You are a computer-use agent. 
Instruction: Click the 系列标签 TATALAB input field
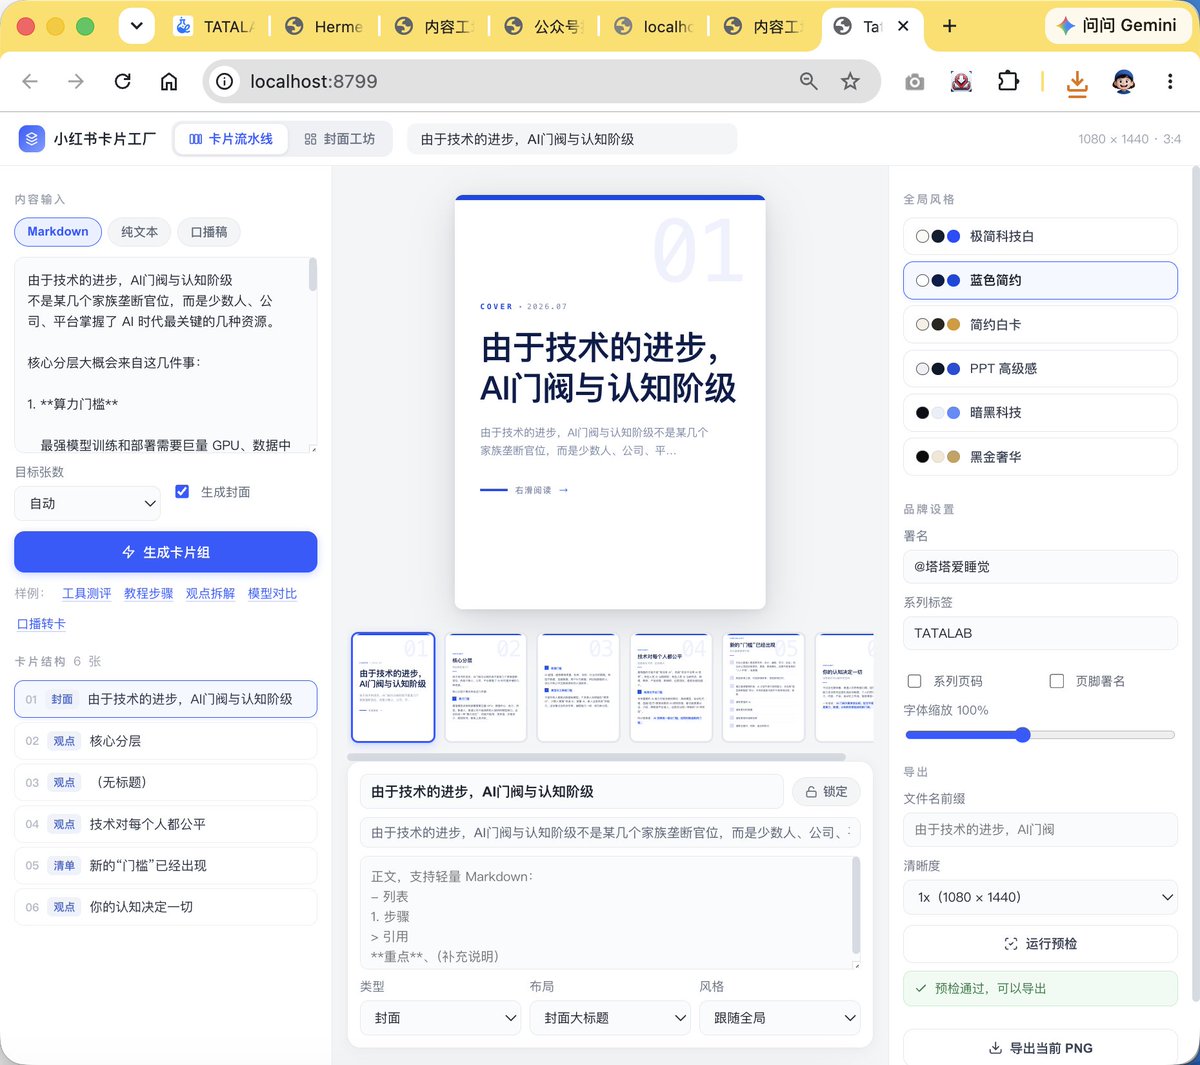1040,634
